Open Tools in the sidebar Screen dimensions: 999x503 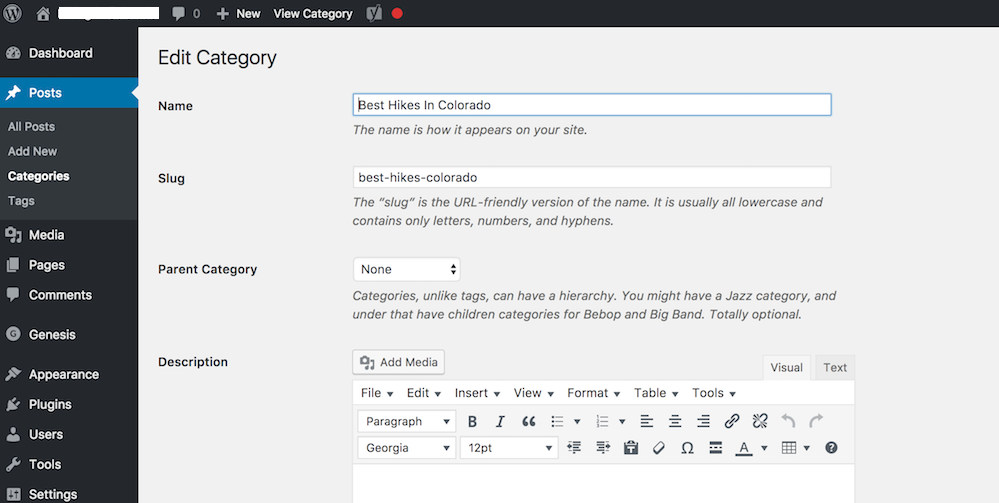click(x=69, y=465)
